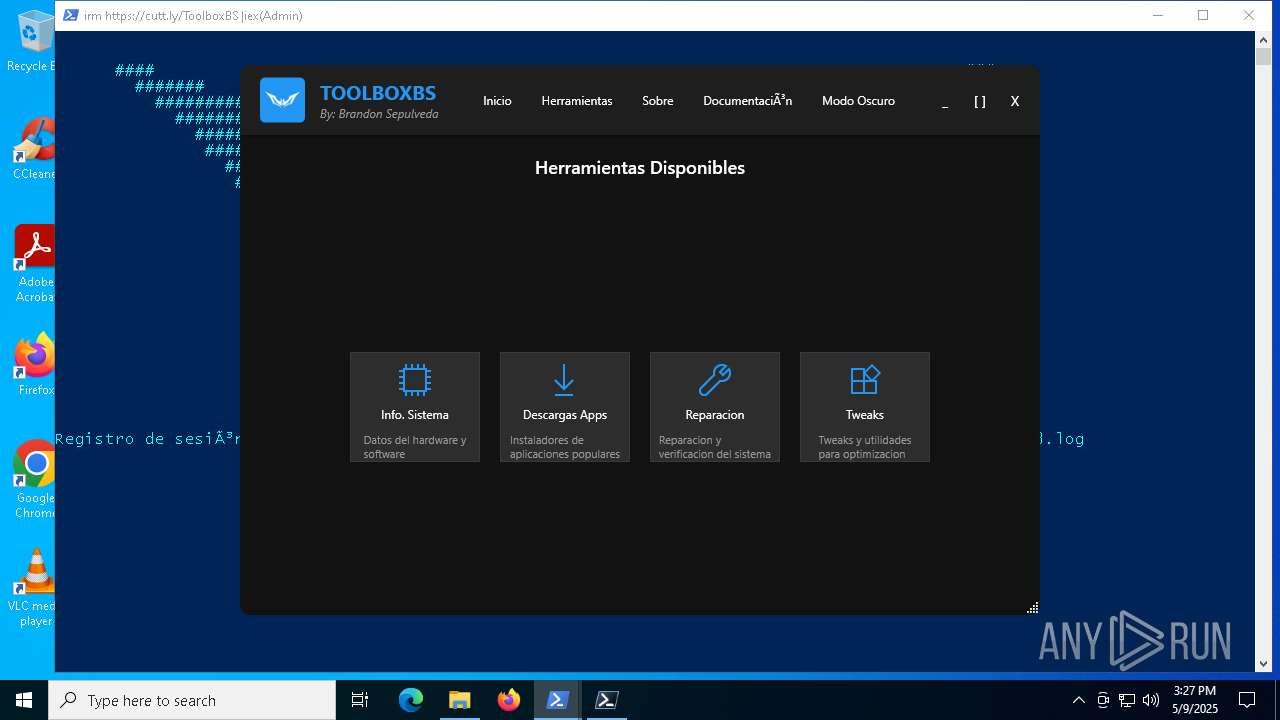Open the notification center icon
Viewport: 1280px width, 720px height.
(1247, 700)
